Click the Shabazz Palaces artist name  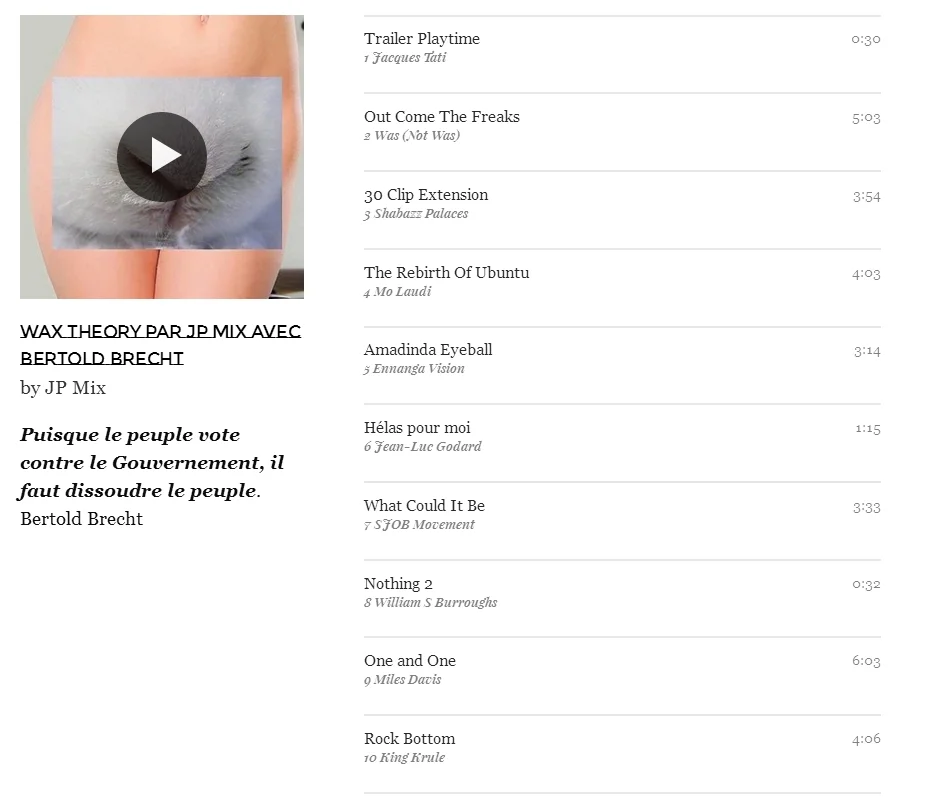click(x=421, y=214)
